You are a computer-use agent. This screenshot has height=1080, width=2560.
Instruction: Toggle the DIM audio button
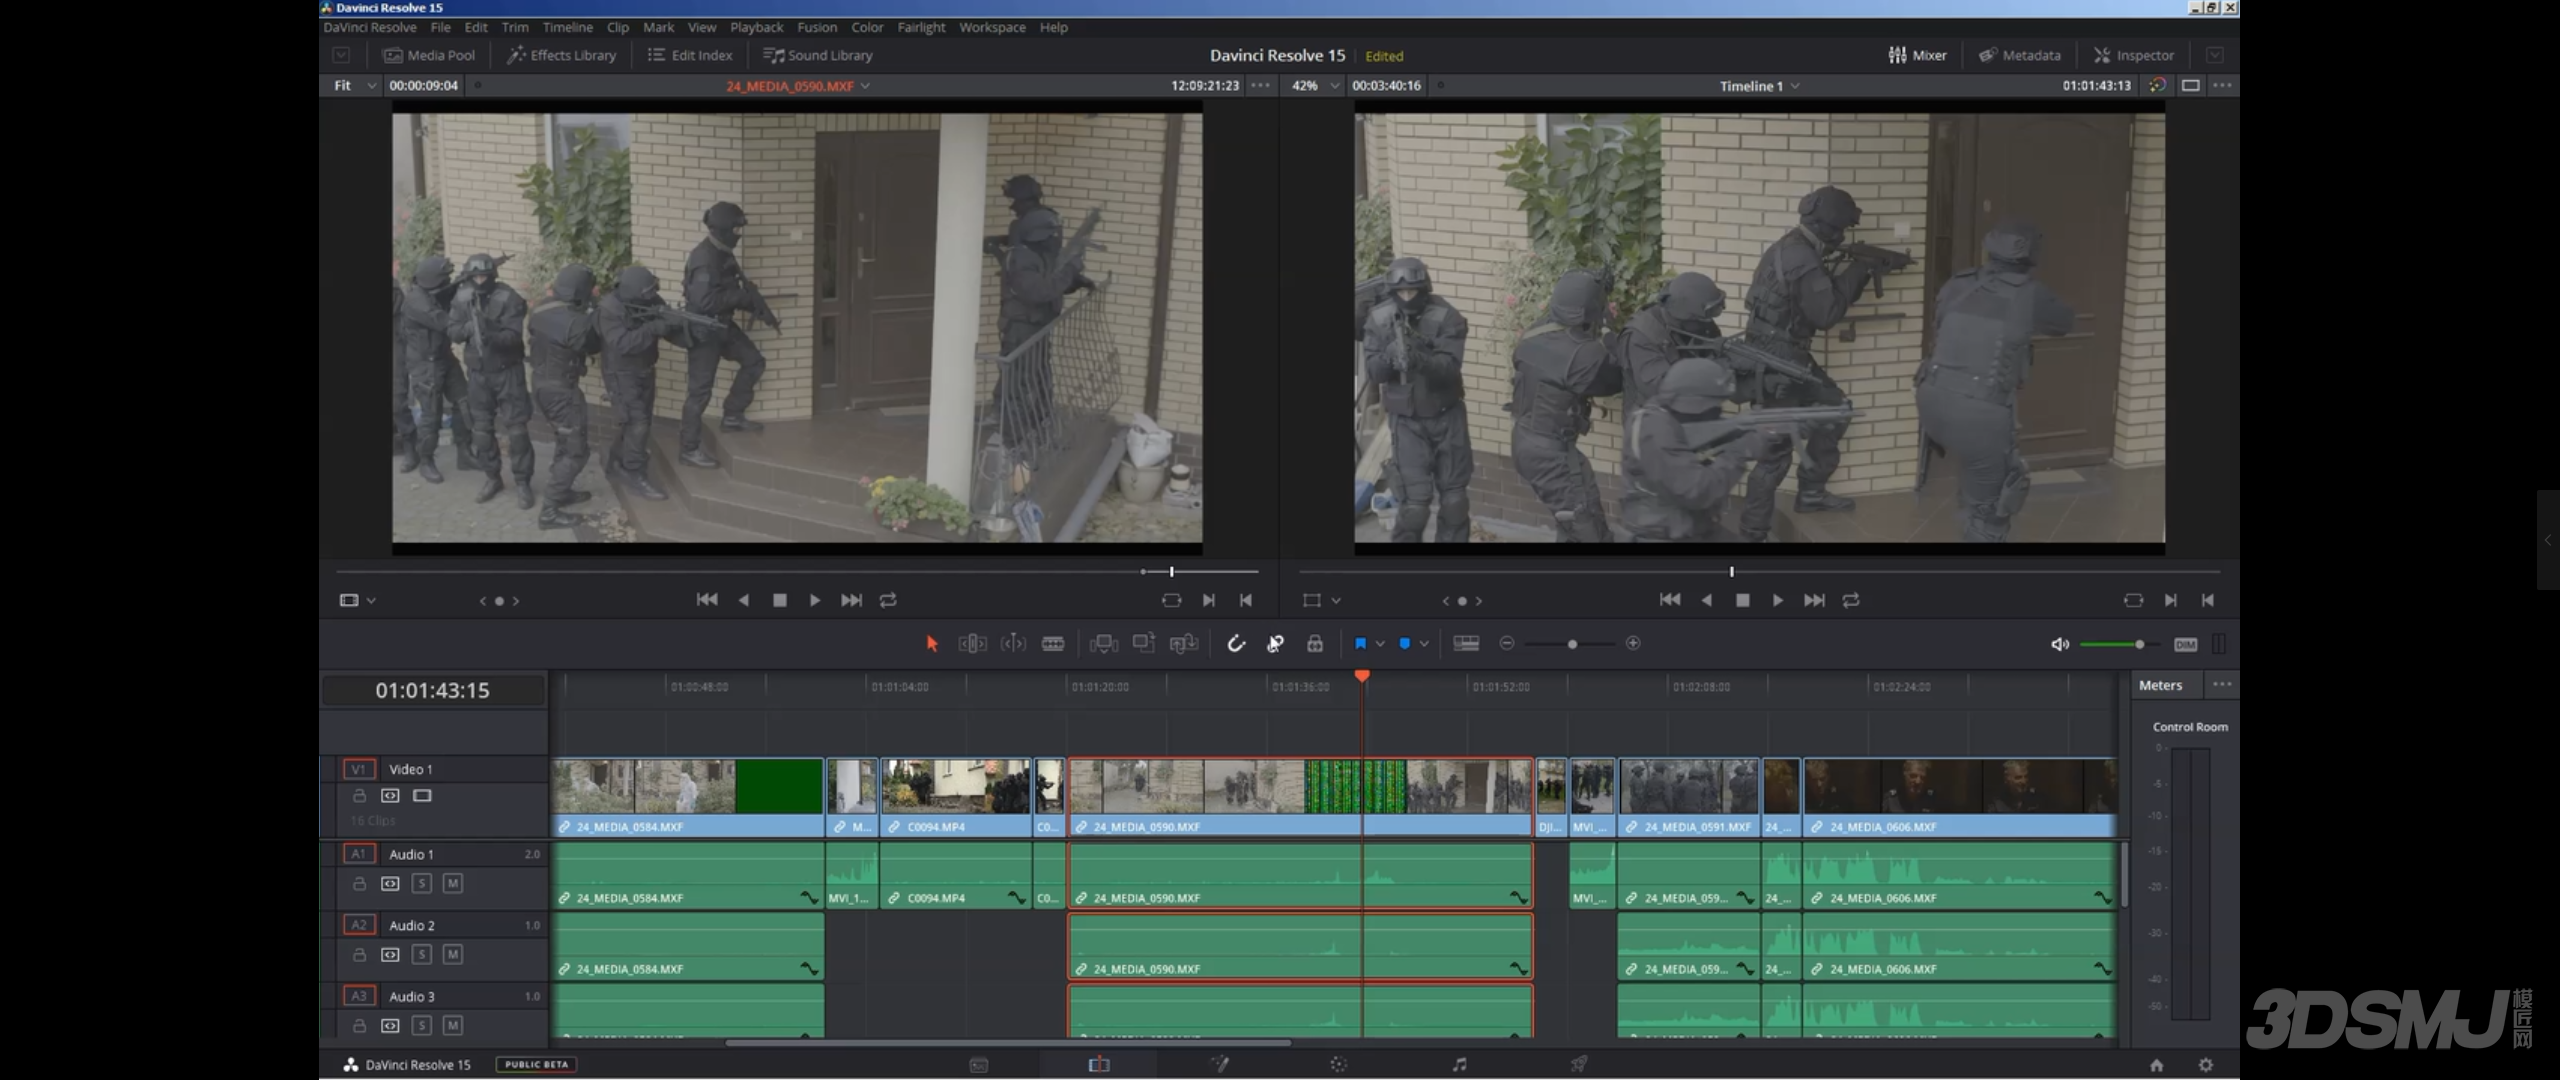pyautogui.click(x=2186, y=644)
